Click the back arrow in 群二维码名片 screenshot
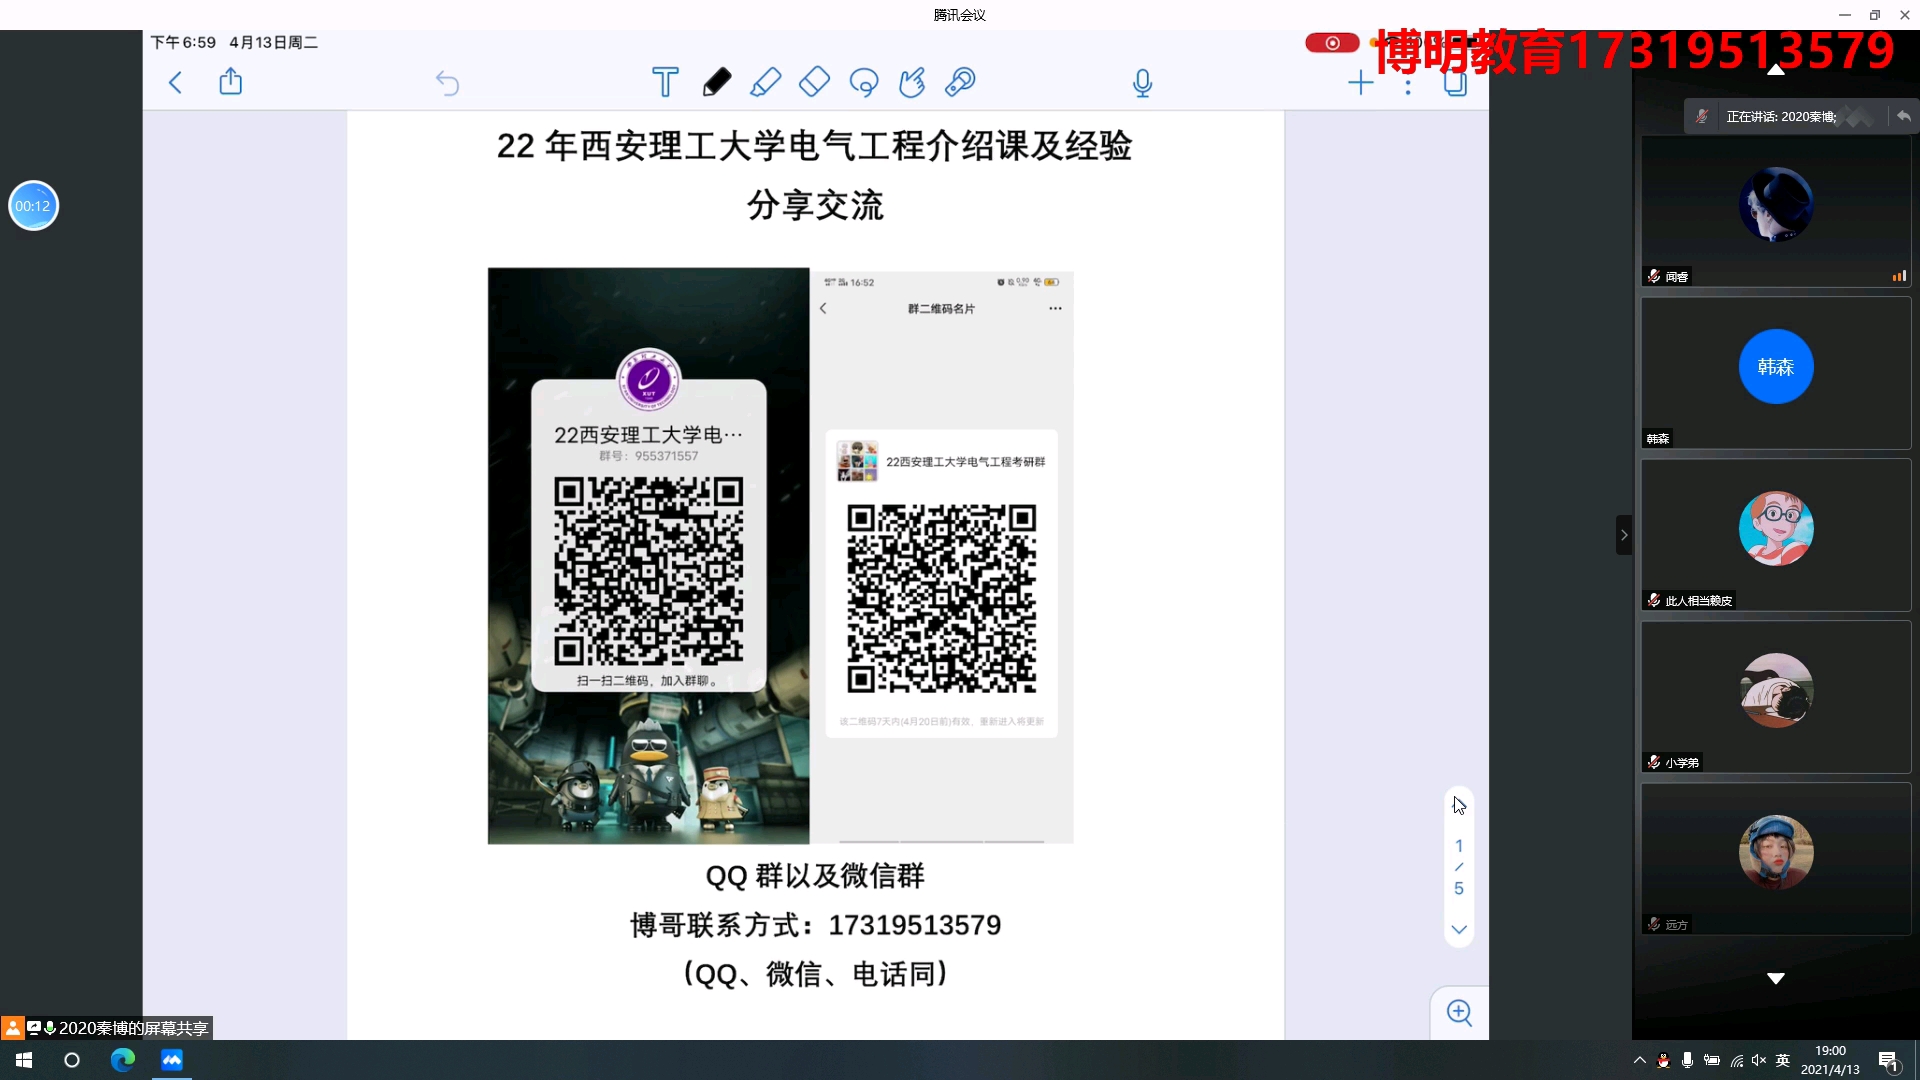Image resolution: width=1920 pixels, height=1080 pixels. pyautogui.click(x=823, y=308)
